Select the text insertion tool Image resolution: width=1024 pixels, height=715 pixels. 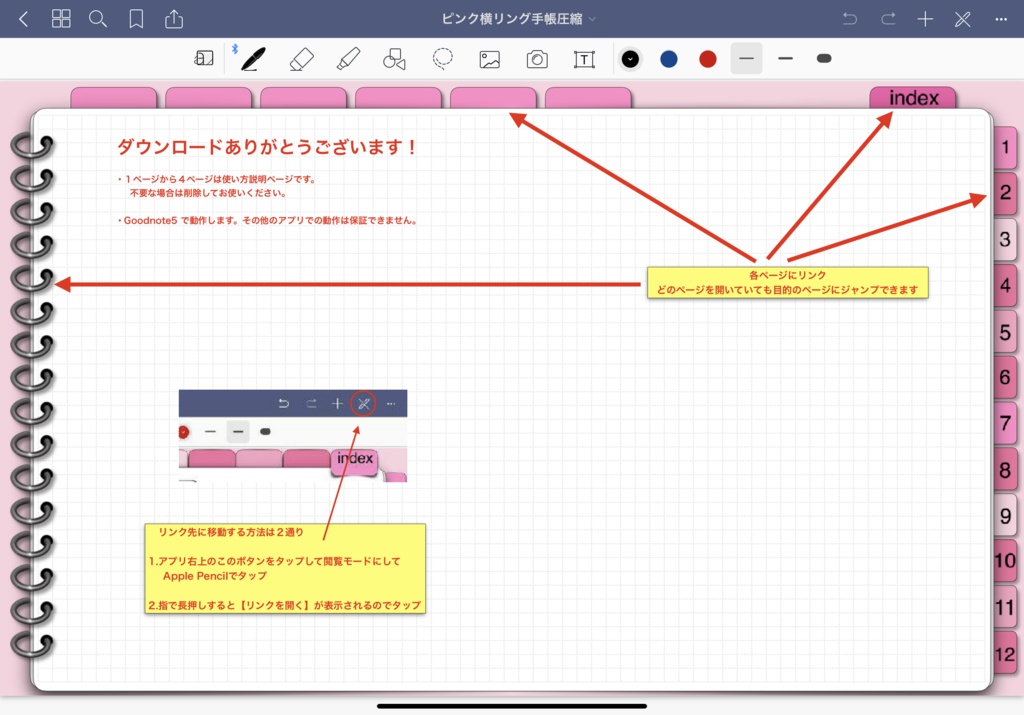tap(583, 58)
